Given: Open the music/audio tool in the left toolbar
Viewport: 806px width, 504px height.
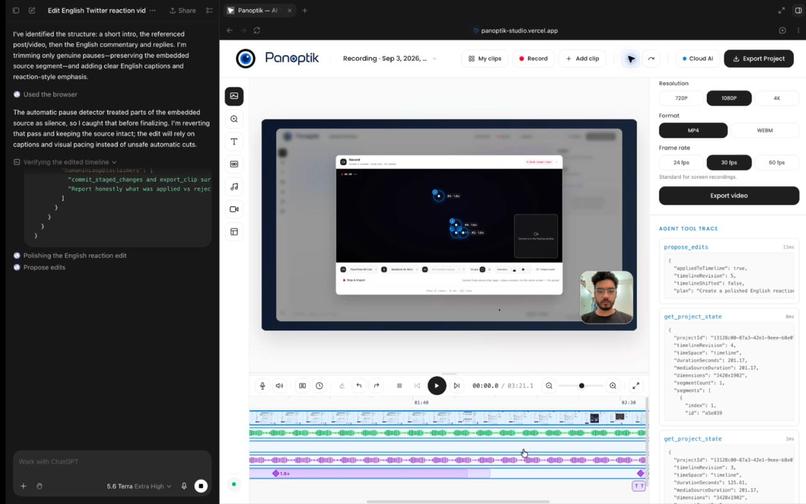Looking at the screenshot, I should (234, 187).
